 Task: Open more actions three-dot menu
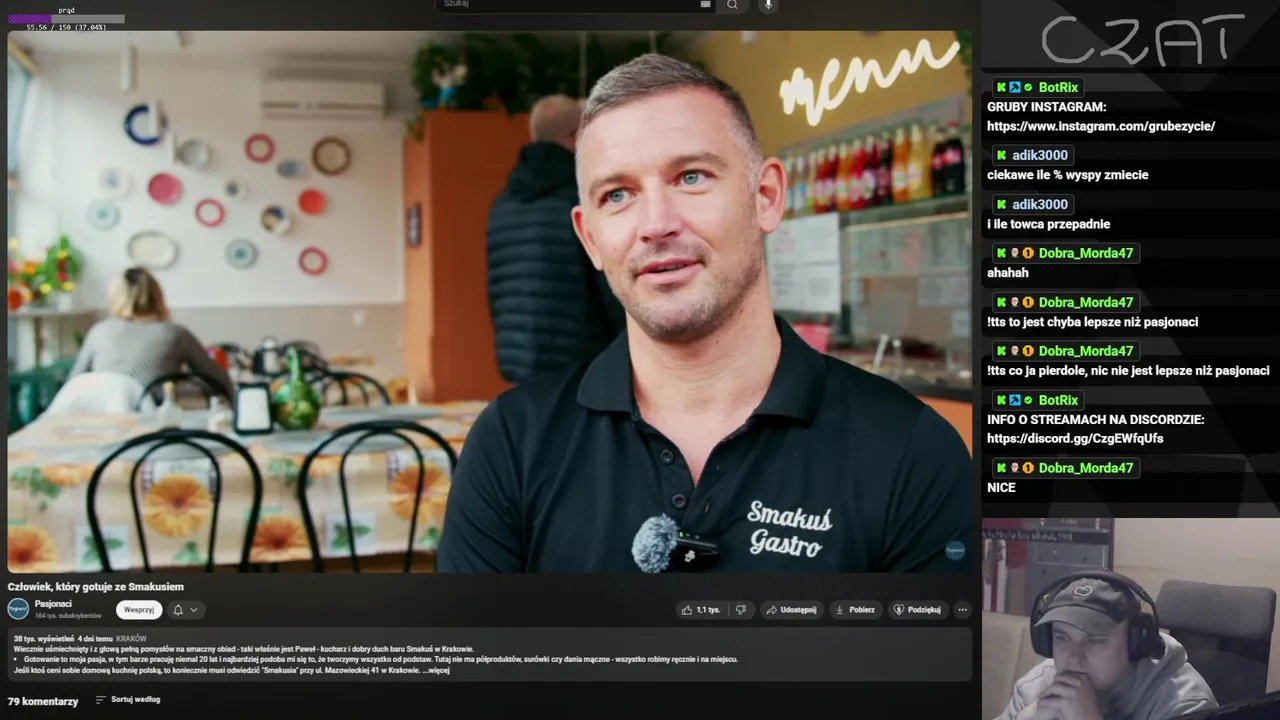coord(962,610)
